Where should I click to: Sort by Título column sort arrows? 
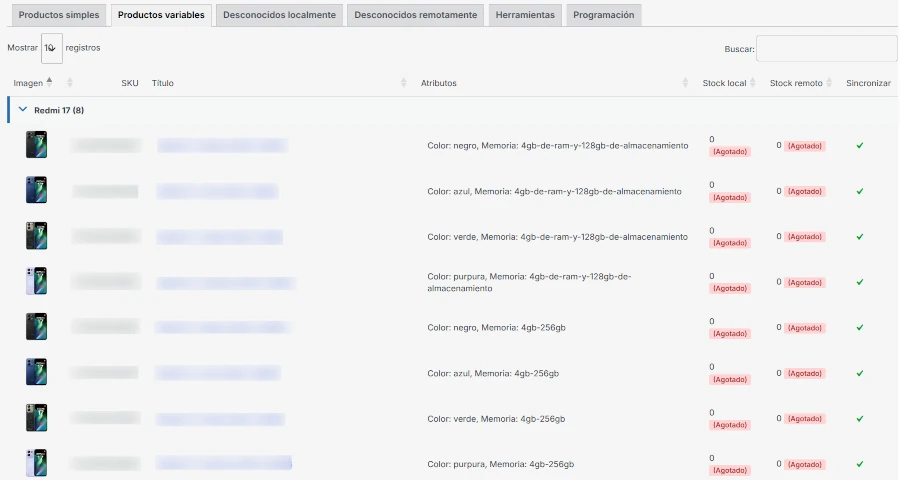404,83
